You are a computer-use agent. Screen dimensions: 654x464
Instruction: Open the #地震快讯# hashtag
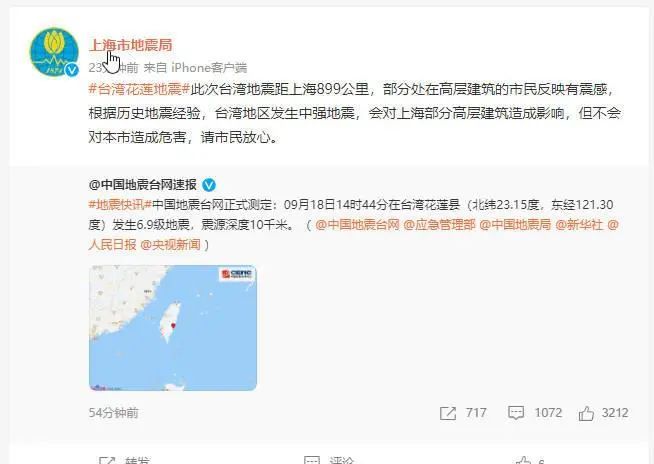pos(120,205)
